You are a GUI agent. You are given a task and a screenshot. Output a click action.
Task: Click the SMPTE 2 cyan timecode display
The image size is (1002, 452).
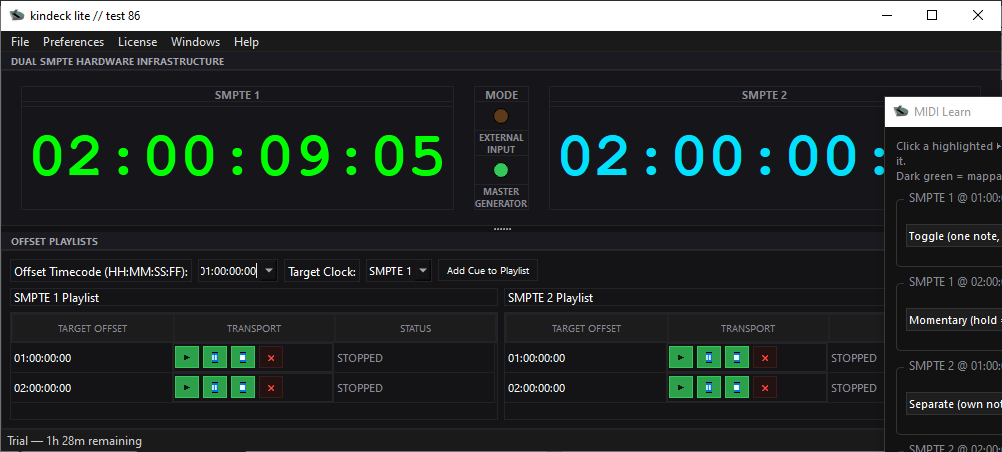722,157
